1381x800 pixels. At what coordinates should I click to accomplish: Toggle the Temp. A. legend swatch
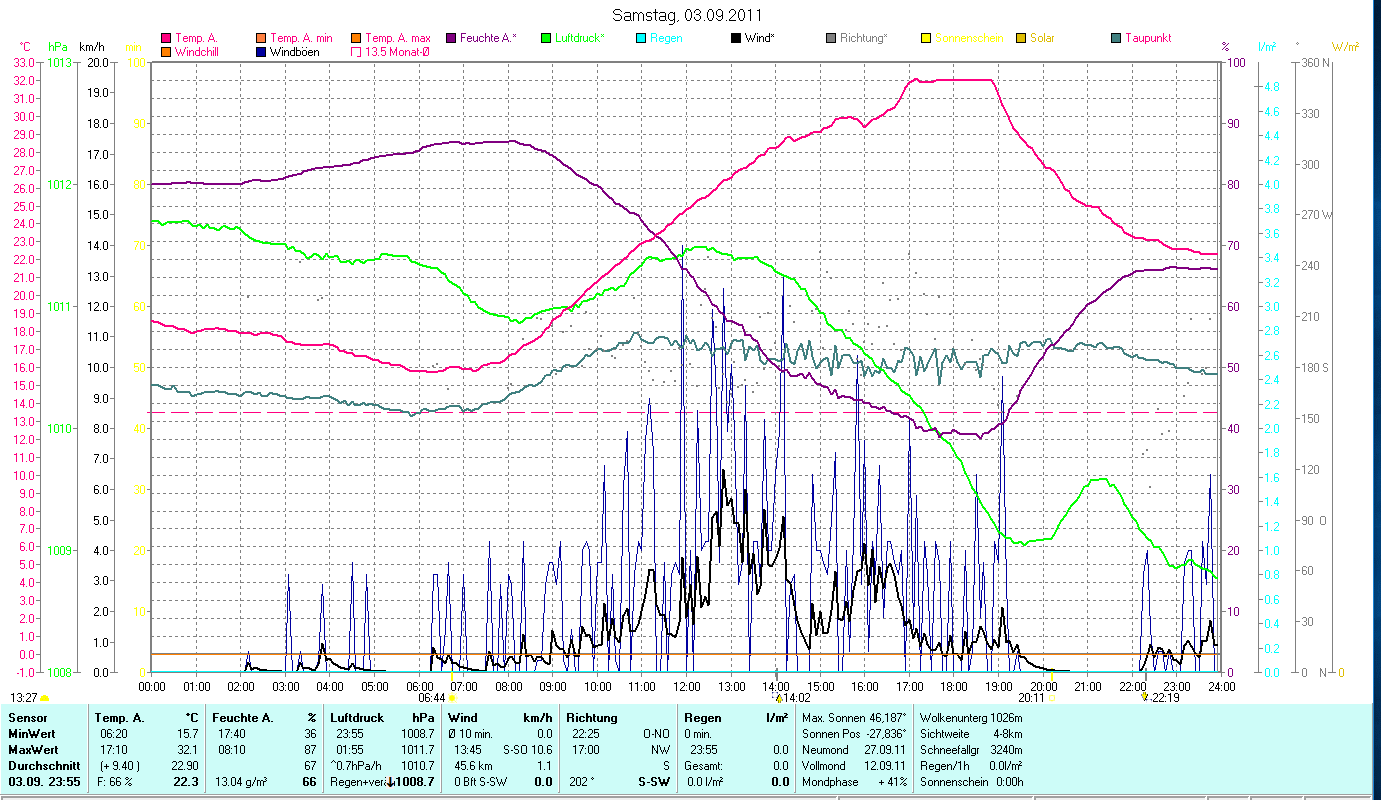(x=166, y=38)
